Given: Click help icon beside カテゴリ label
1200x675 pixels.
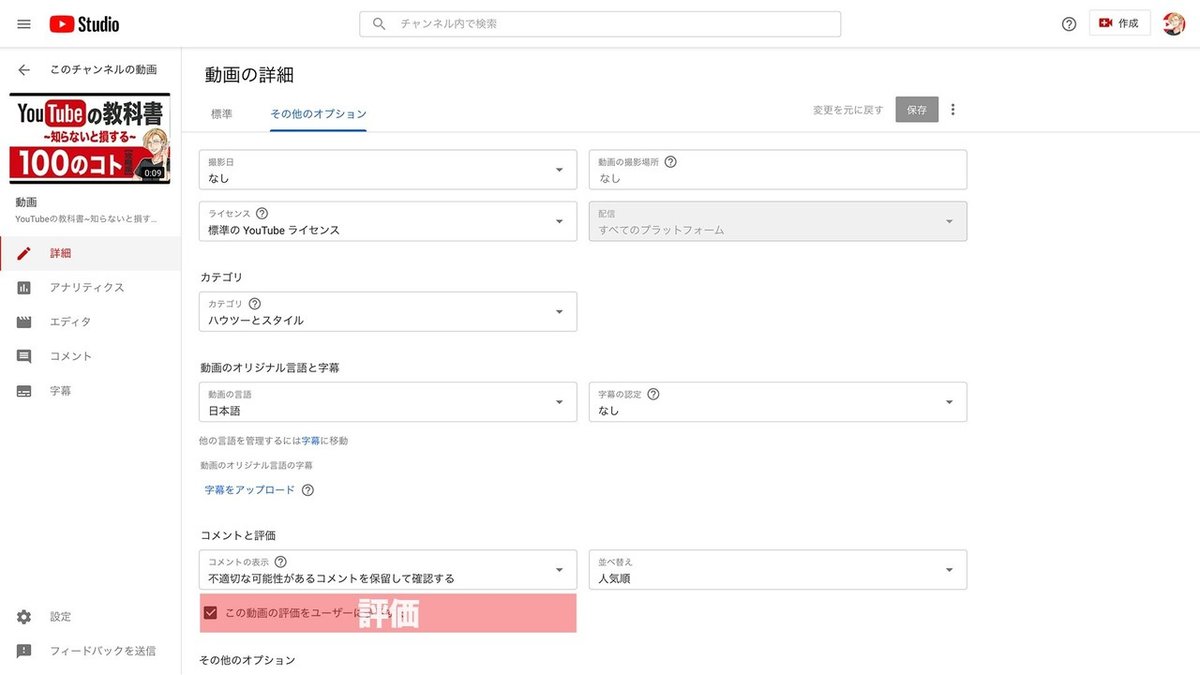Looking at the screenshot, I should [x=254, y=303].
